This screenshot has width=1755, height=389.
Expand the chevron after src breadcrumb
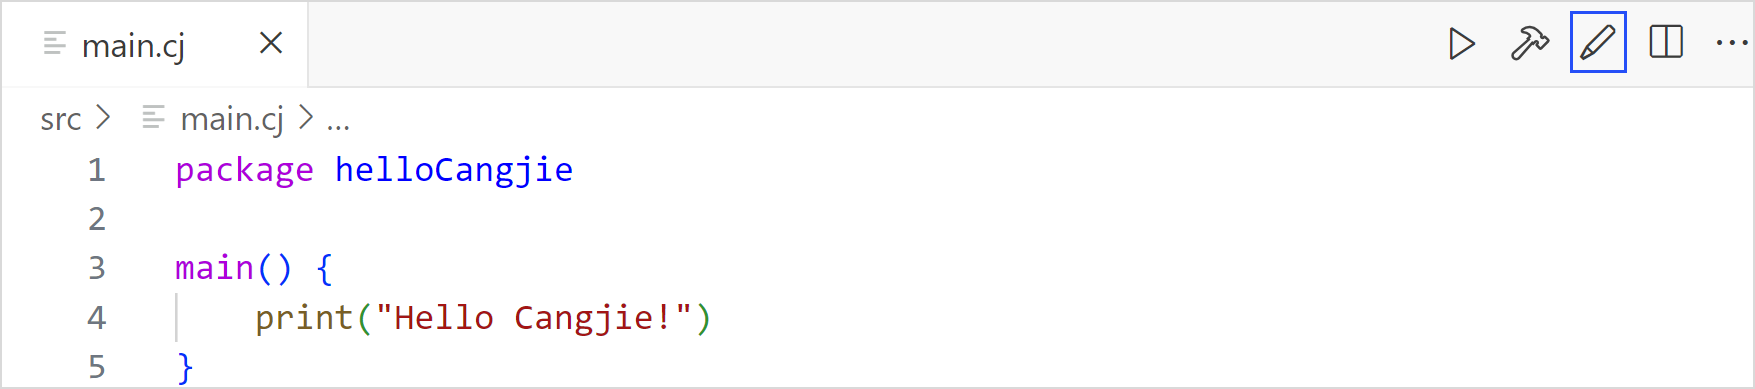click(x=103, y=118)
